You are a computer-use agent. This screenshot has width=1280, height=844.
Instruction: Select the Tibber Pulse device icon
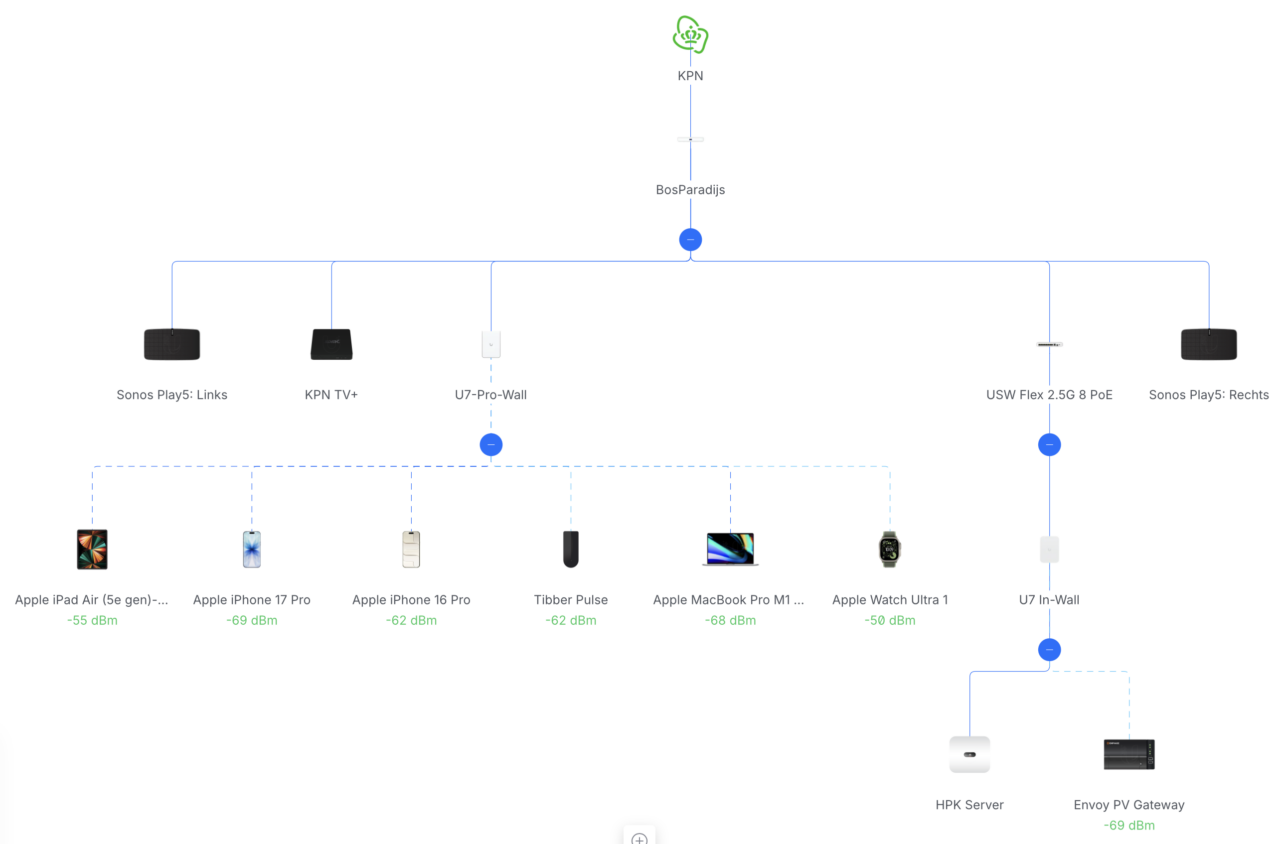coord(571,549)
